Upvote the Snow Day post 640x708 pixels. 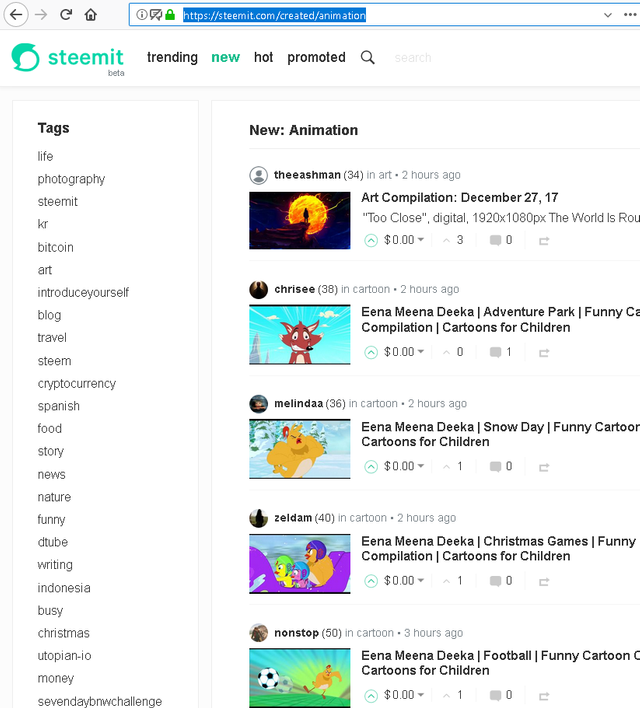[x=371, y=466]
